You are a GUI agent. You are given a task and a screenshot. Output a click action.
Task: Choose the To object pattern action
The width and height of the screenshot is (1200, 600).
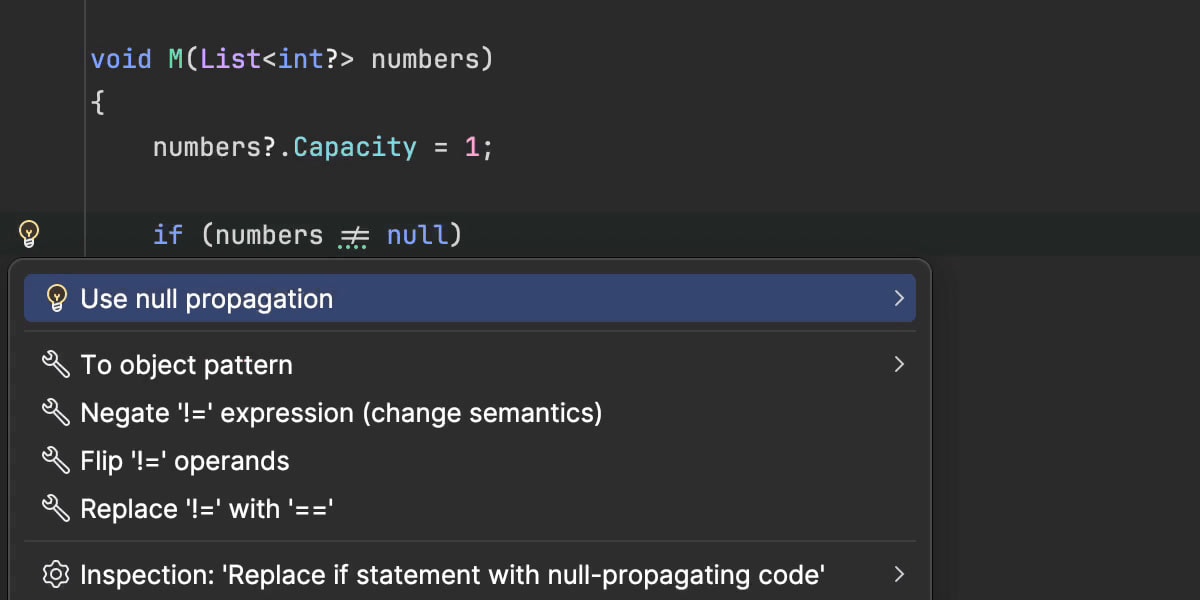pos(187,365)
